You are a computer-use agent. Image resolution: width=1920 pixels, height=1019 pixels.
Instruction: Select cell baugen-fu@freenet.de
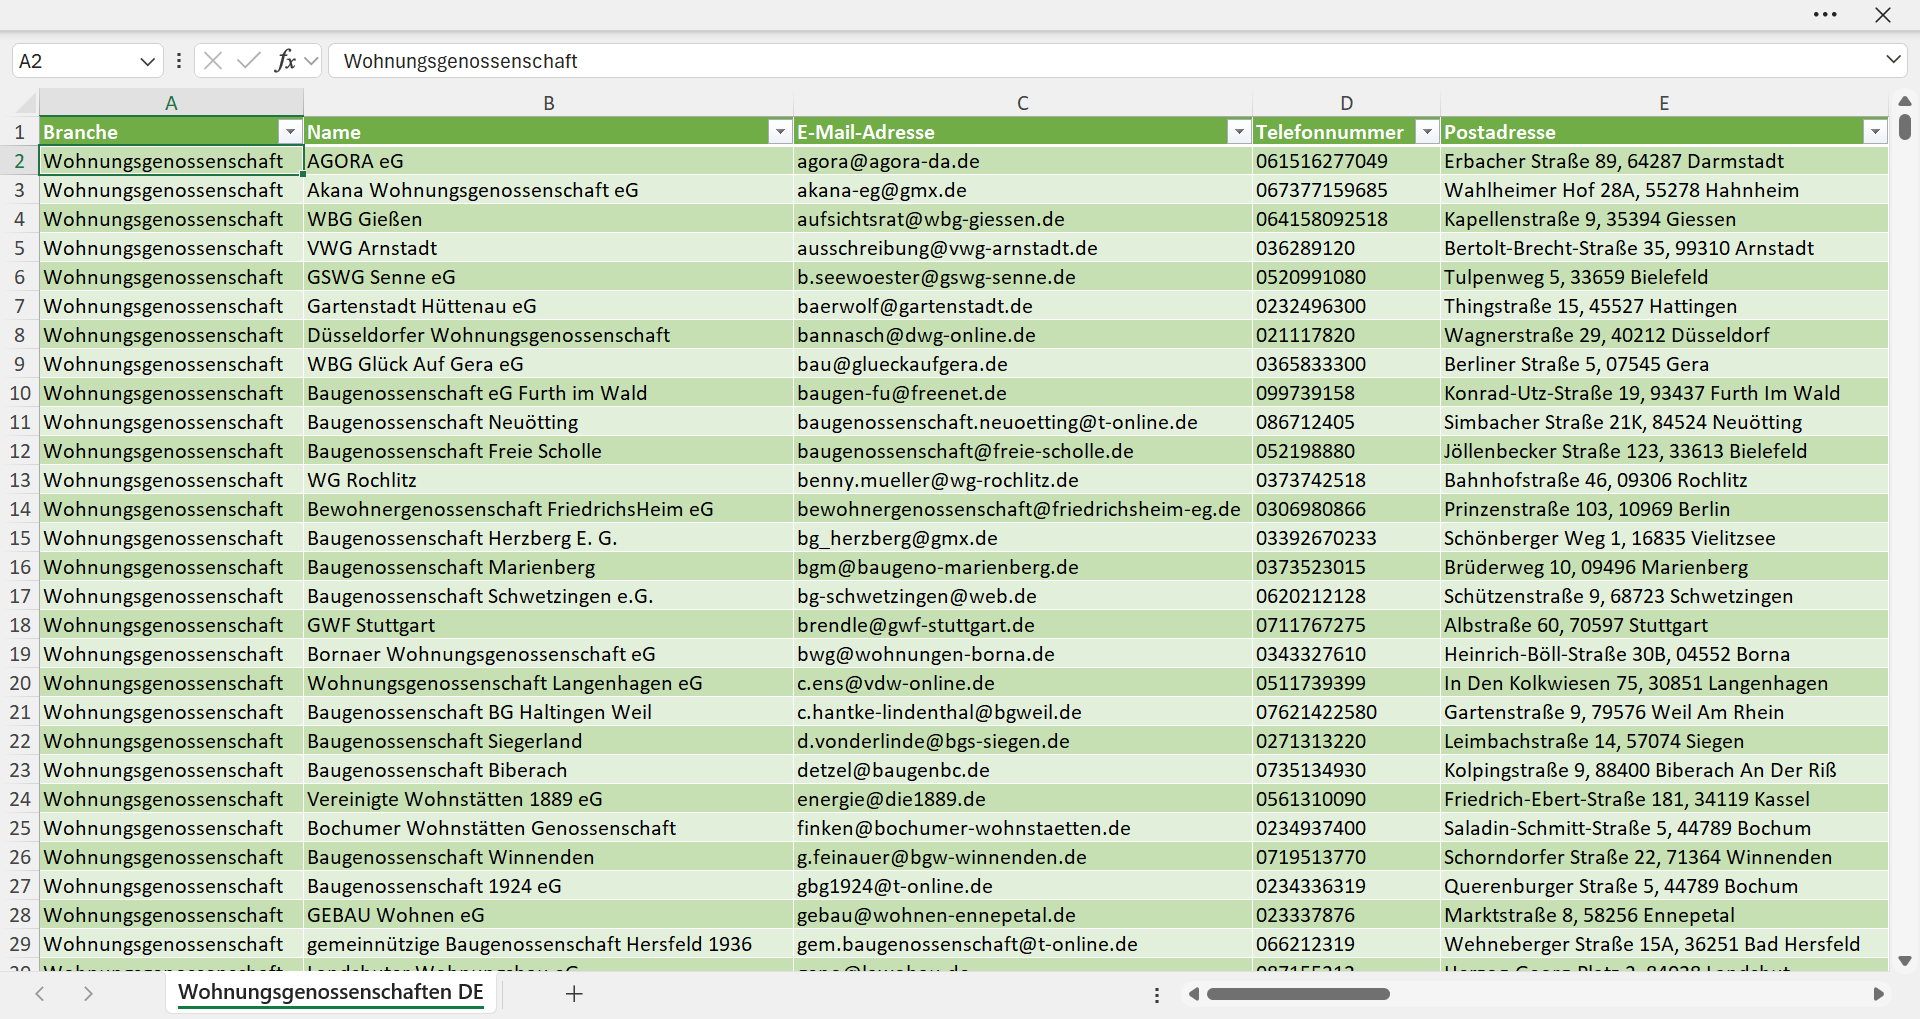(x=1022, y=393)
